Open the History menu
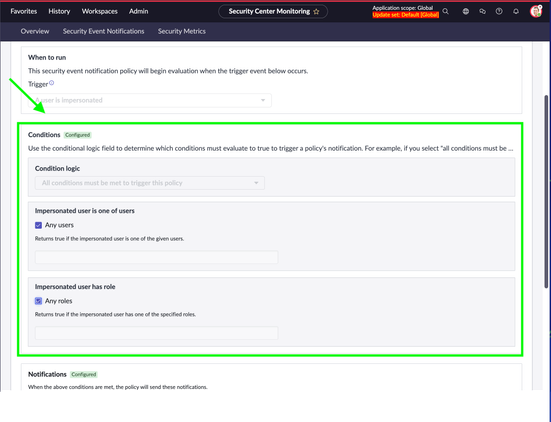The width and height of the screenshot is (551, 422). click(x=59, y=11)
